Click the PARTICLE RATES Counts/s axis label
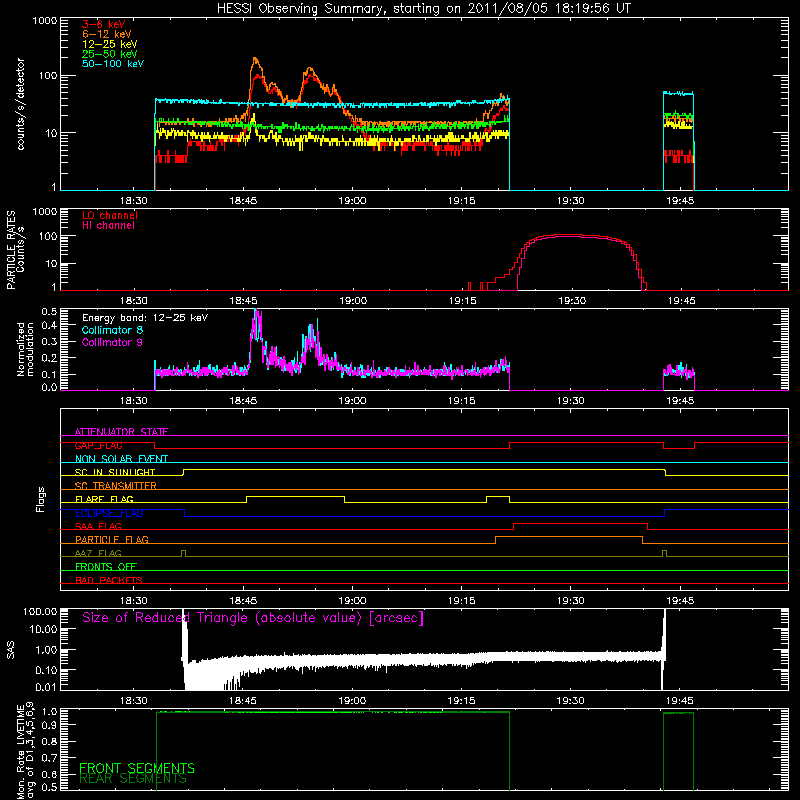The image size is (800, 800). (15, 250)
